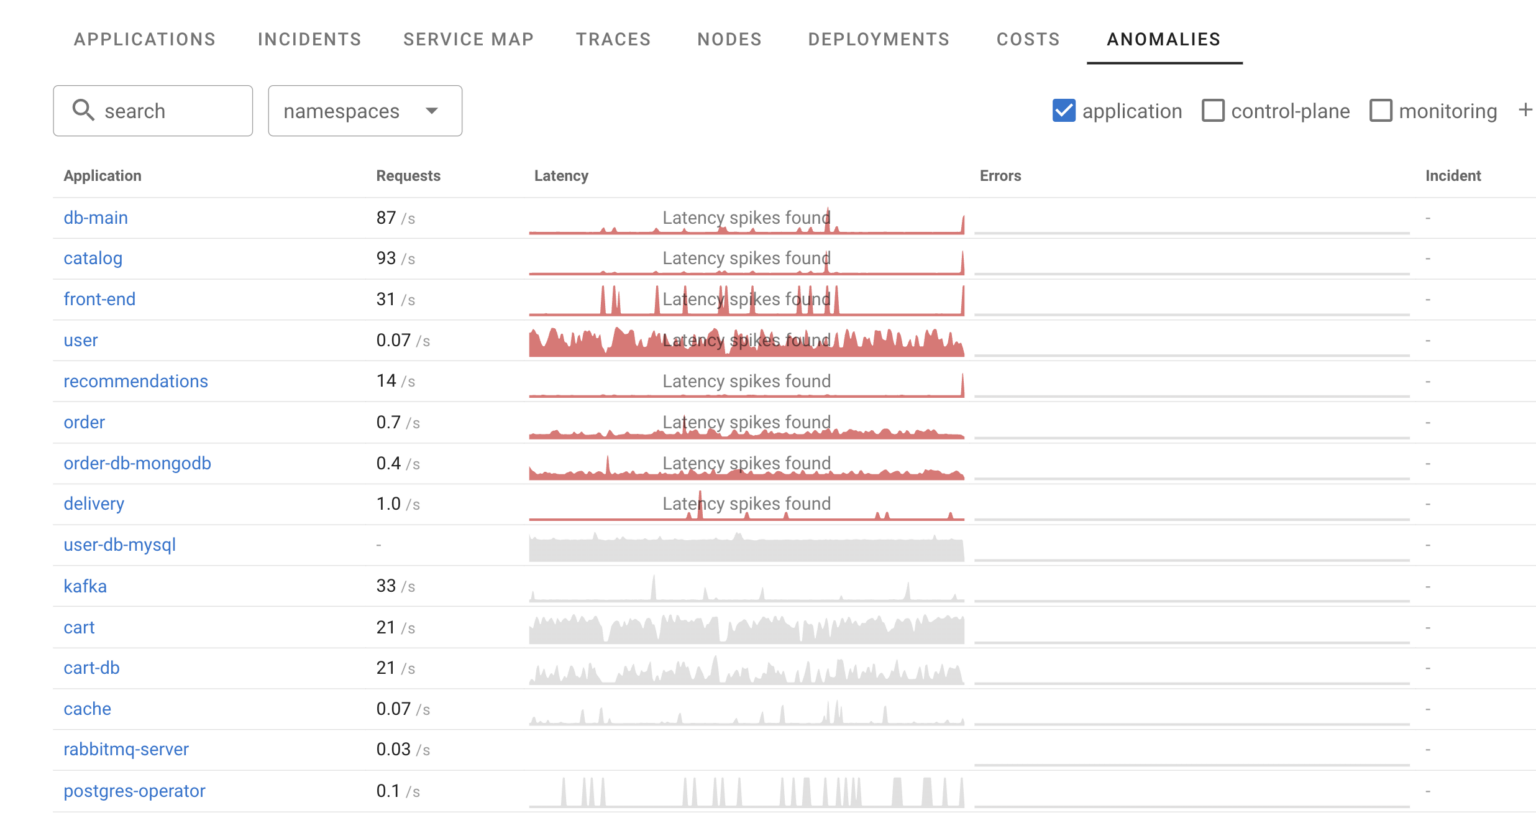Screen dimensions: 1536x828
Task: Open the postgres-operator application
Action: pos(134,790)
